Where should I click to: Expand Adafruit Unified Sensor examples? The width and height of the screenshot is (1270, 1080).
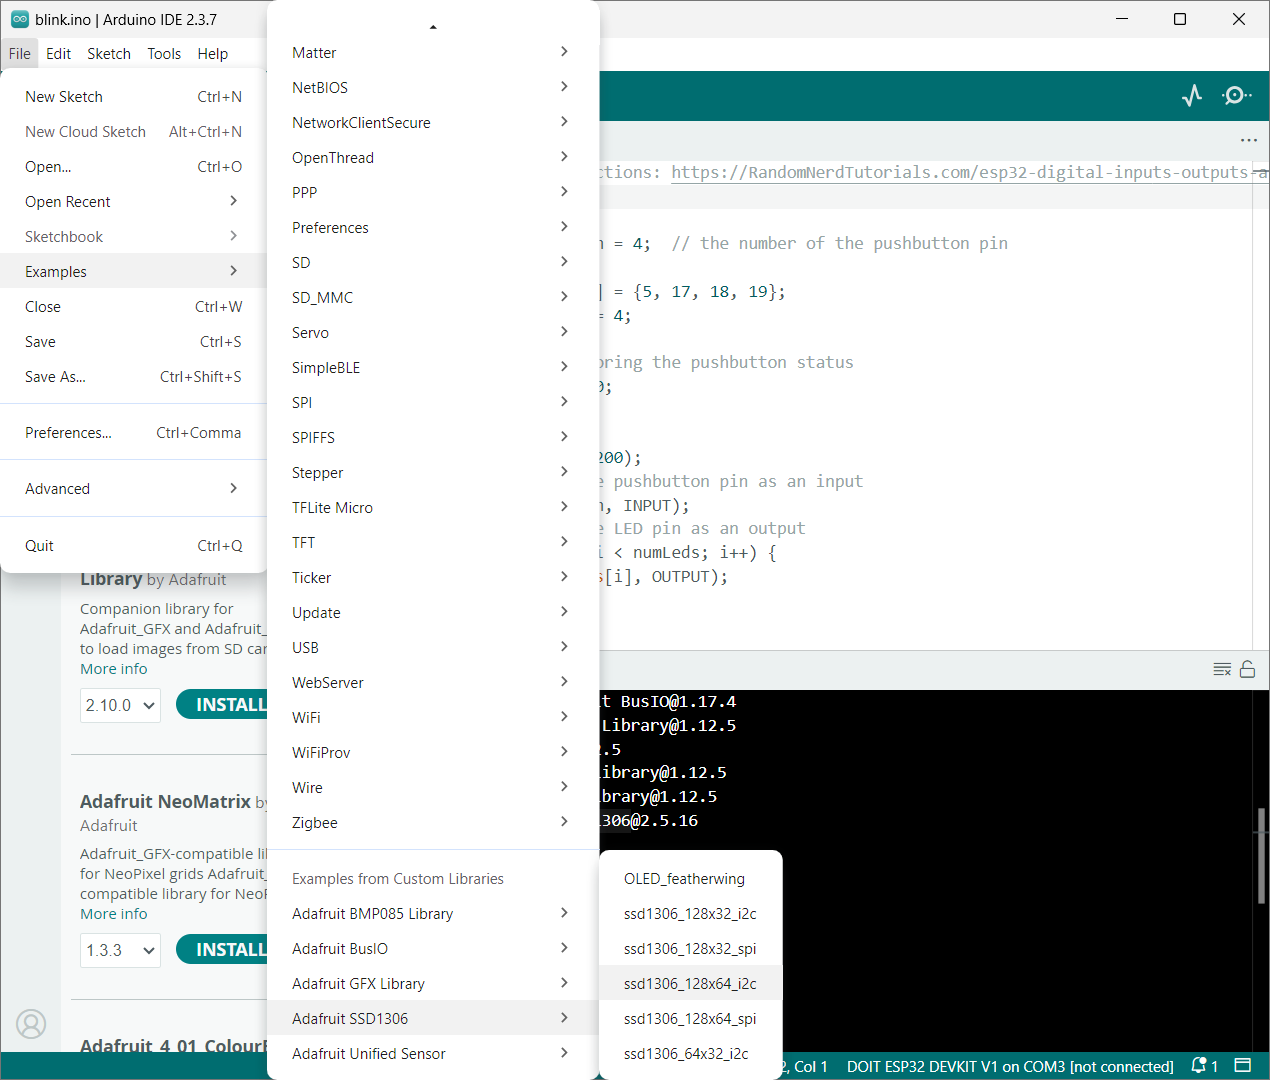click(x=433, y=1054)
